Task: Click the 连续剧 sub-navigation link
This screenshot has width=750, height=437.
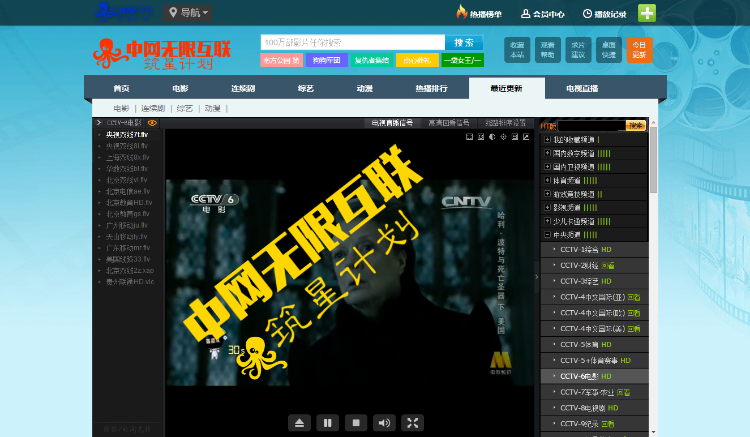Action: tap(153, 109)
